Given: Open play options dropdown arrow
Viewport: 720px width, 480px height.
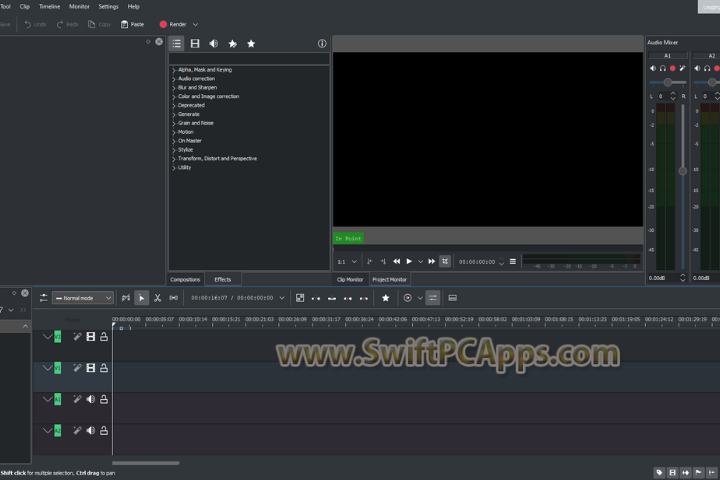Looking at the screenshot, I should [420, 261].
